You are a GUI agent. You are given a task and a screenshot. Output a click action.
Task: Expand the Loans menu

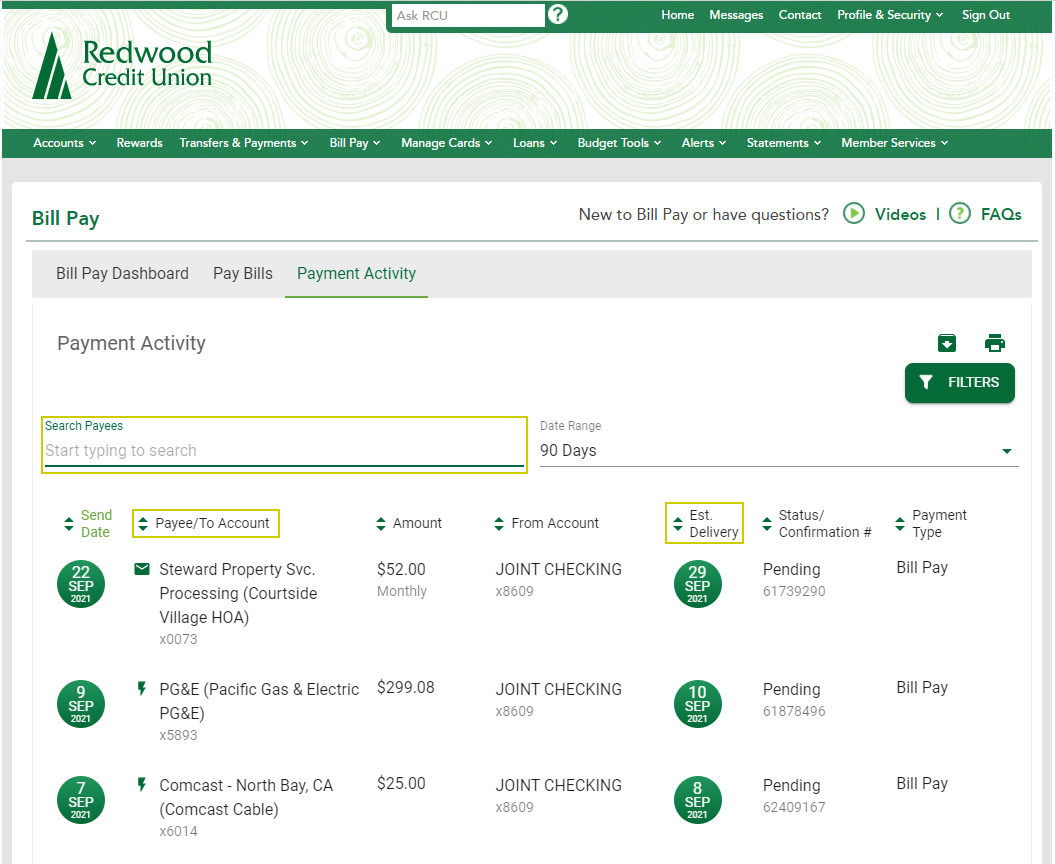pos(535,143)
